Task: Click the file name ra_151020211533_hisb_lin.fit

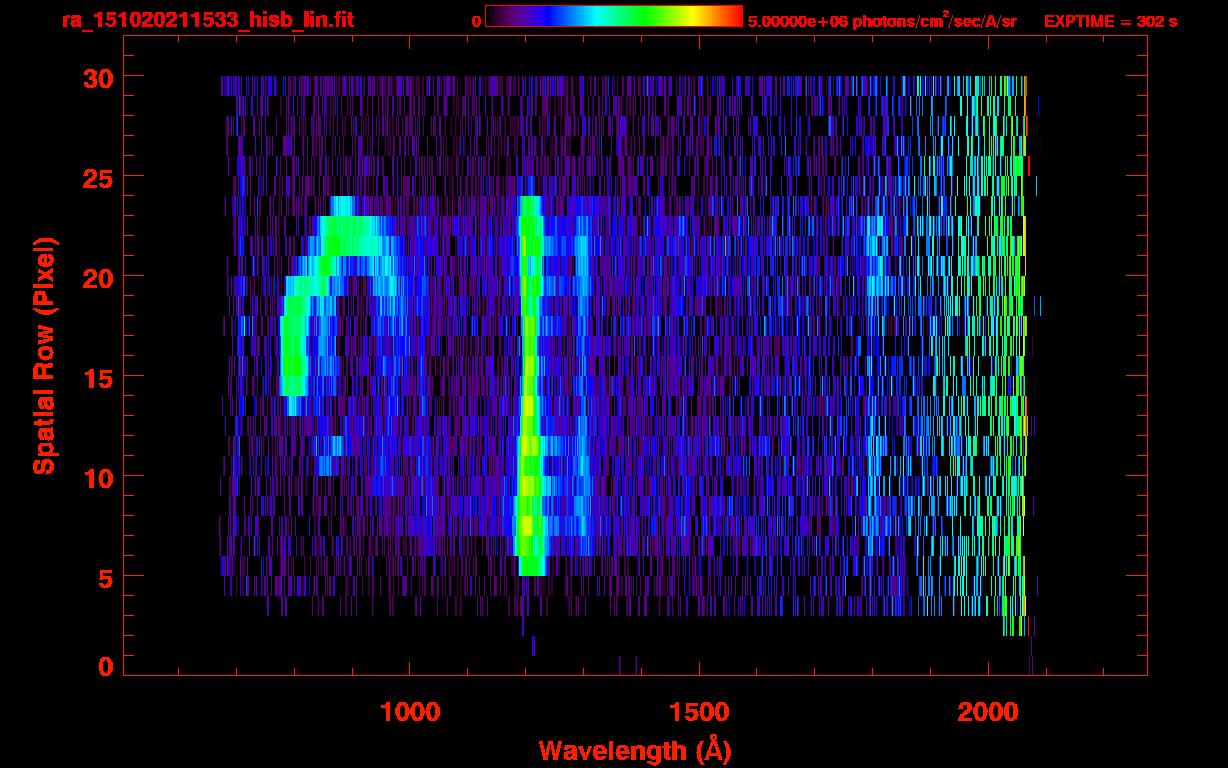Action: point(207,19)
